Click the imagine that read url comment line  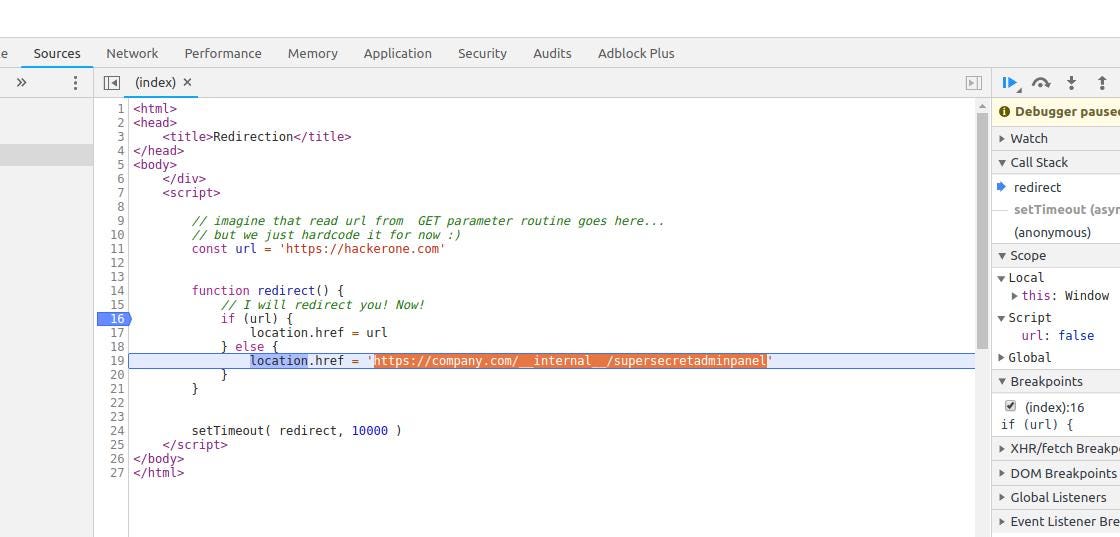click(x=428, y=221)
